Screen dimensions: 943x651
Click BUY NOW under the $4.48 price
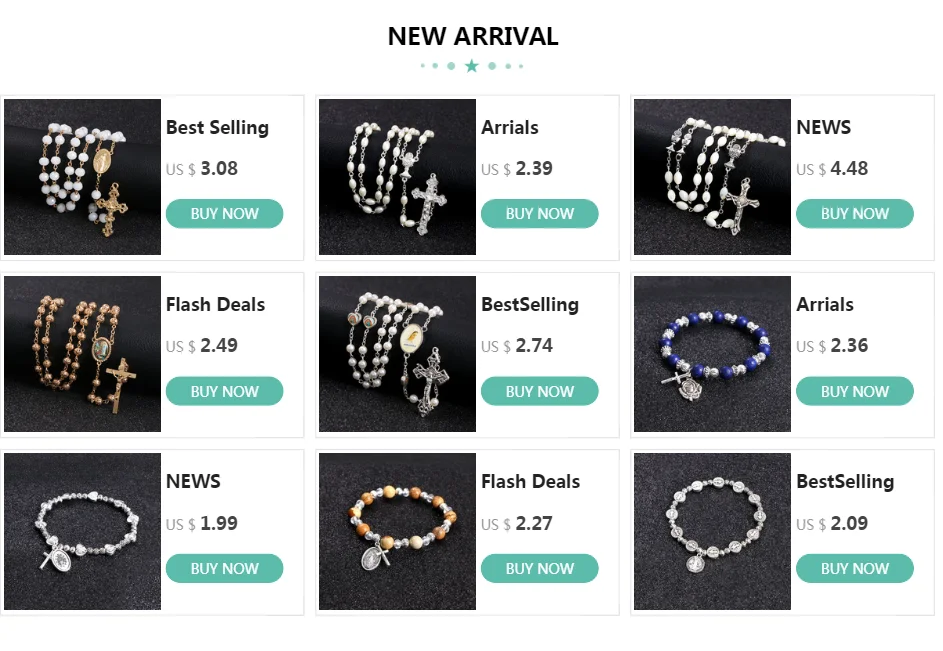tap(855, 214)
